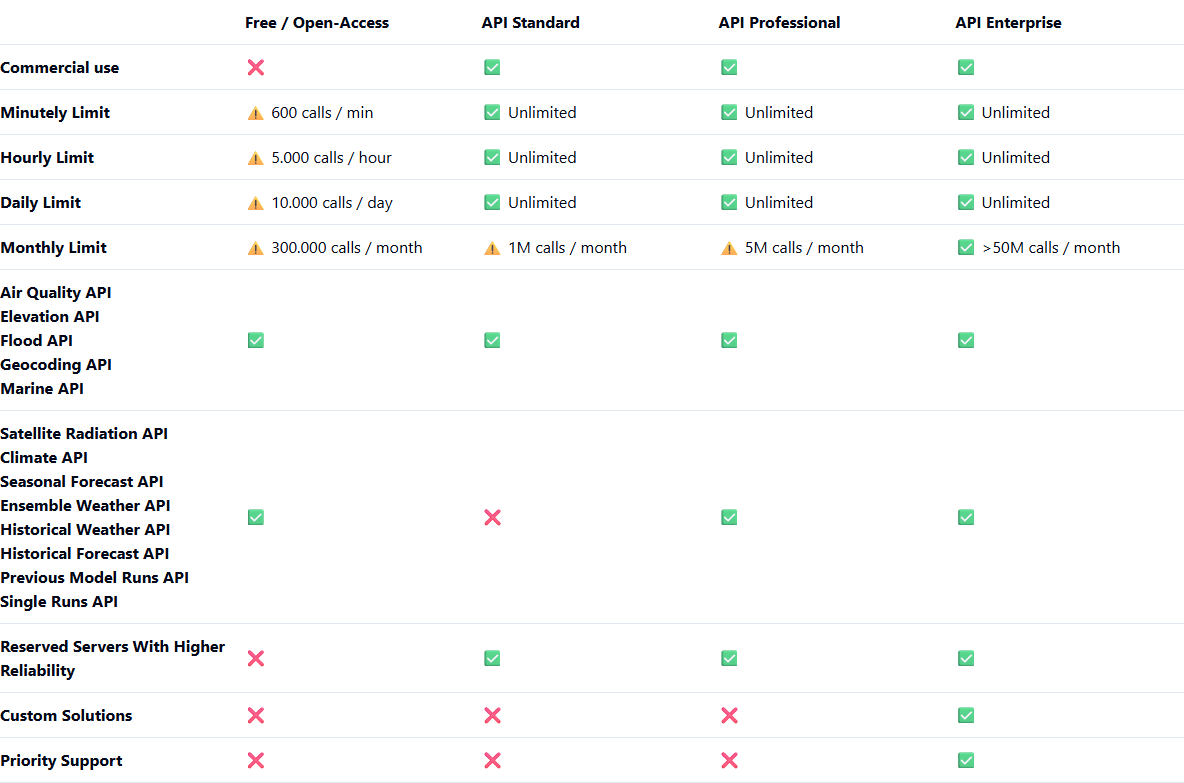
Task: Click the 300.000 calls / month value
Action: 347,248
